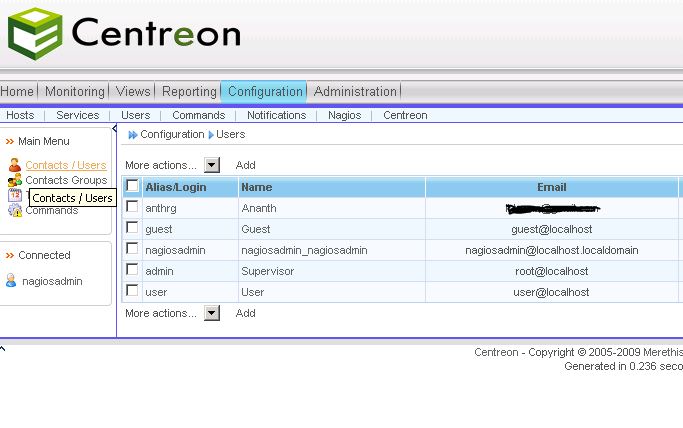Collapse the left menu panel arrow

pyautogui.click(x=114, y=128)
